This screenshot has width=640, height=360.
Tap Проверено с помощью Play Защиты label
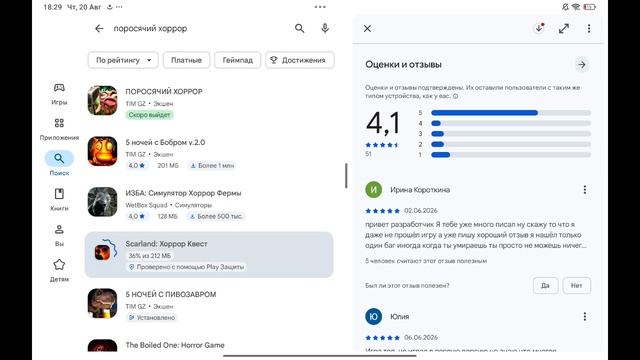pos(186,267)
